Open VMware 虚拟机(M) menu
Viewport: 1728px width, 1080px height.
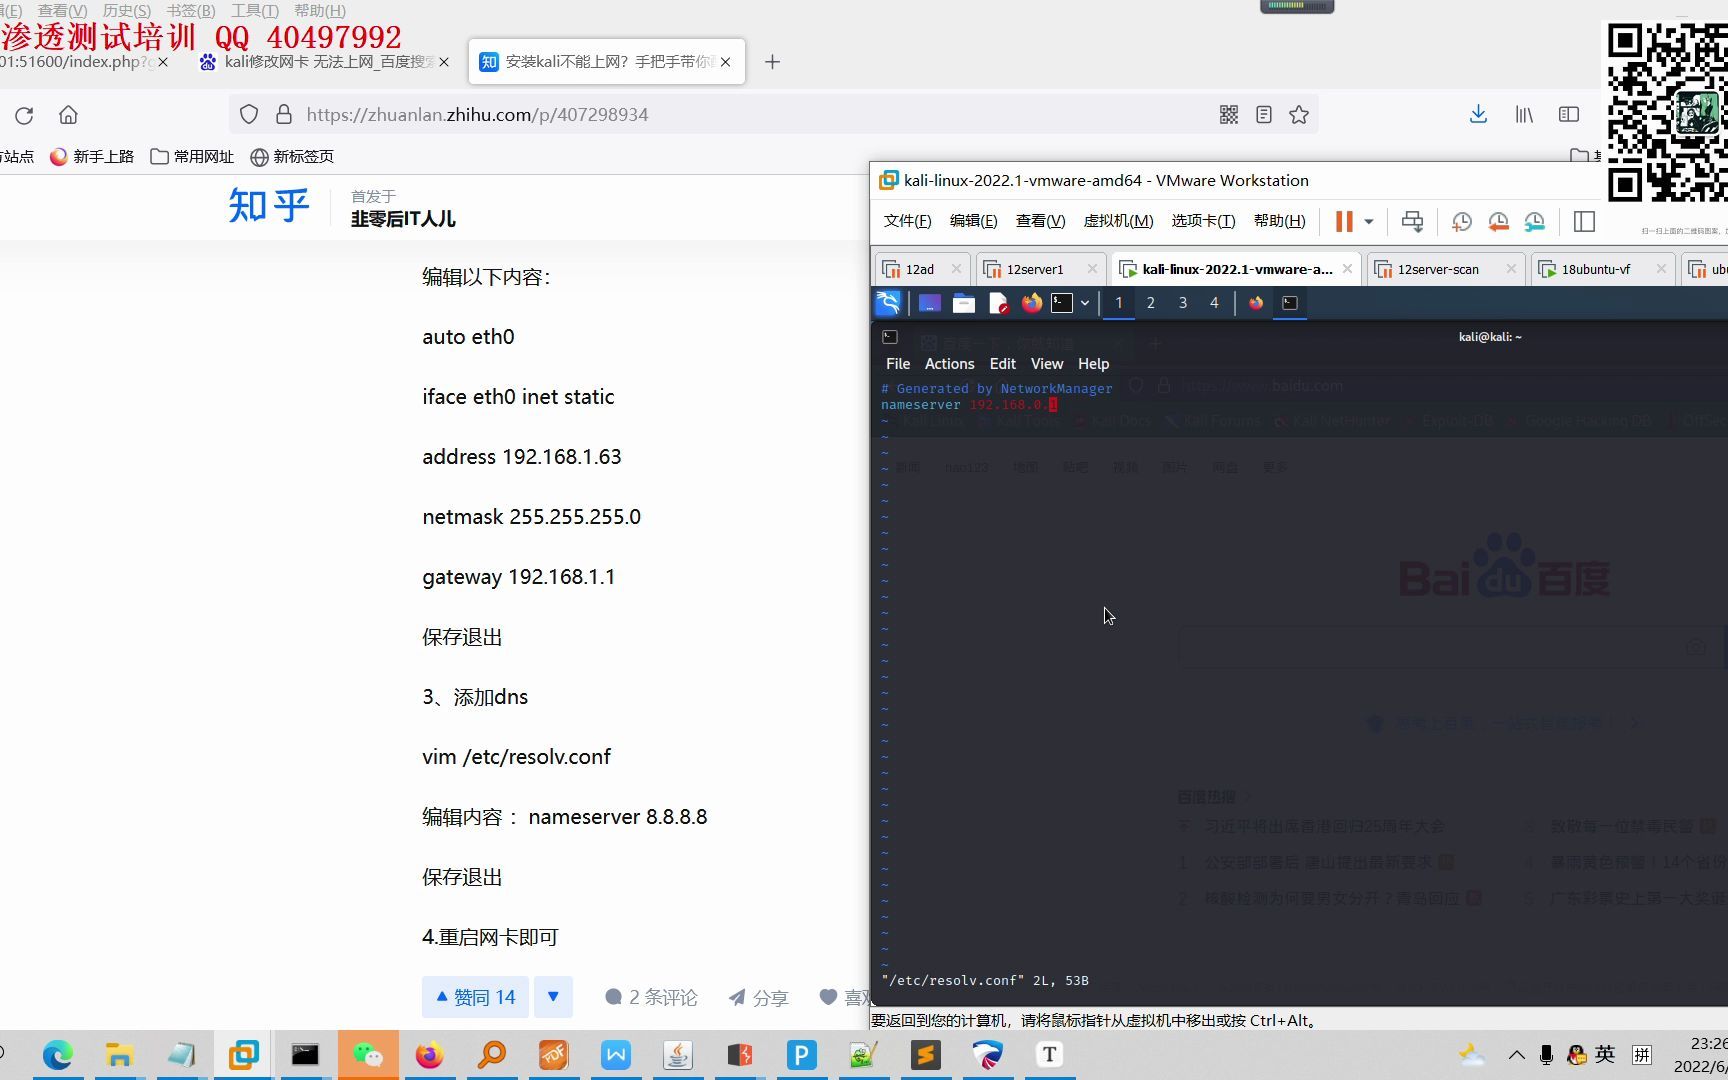tap(1118, 221)
